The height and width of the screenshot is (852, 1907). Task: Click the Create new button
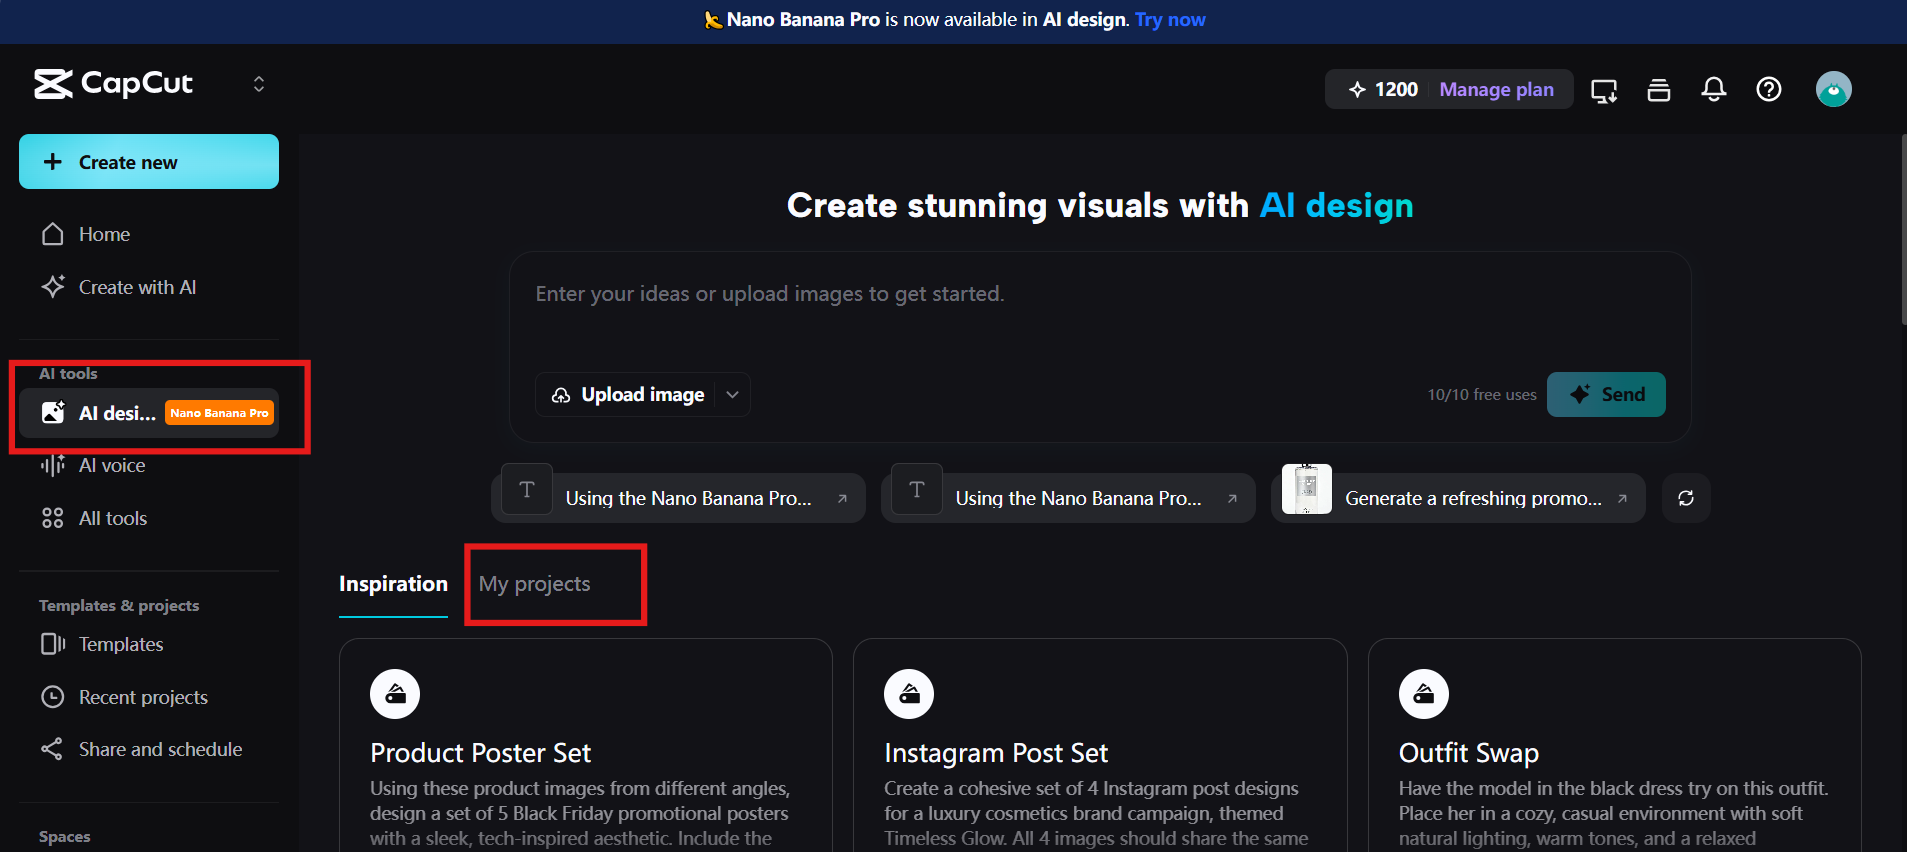tap(149, 162)
